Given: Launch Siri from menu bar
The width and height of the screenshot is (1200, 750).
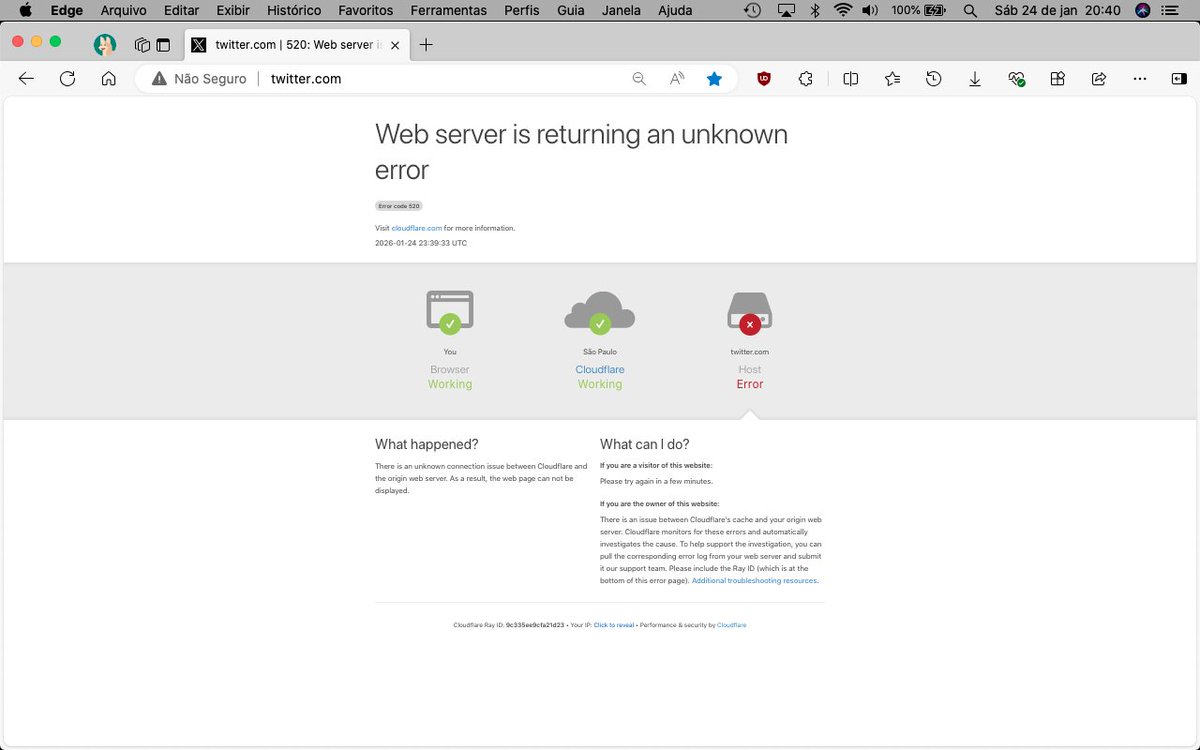Looking at the screenshot, I should pyautogui.click(x=1143, y=10).
